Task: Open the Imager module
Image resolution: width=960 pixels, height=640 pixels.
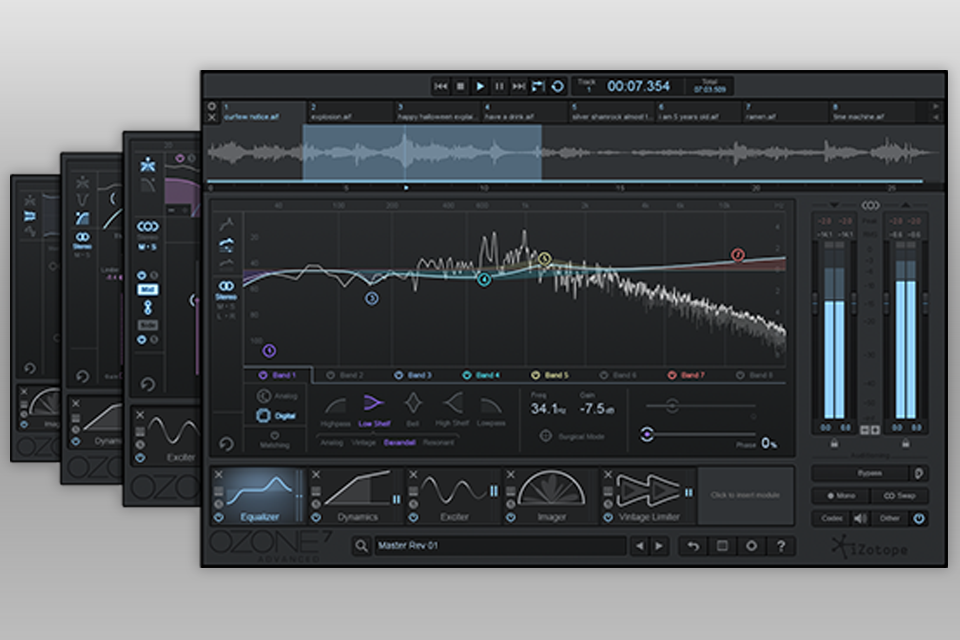Action: click(x=551, y=496)
